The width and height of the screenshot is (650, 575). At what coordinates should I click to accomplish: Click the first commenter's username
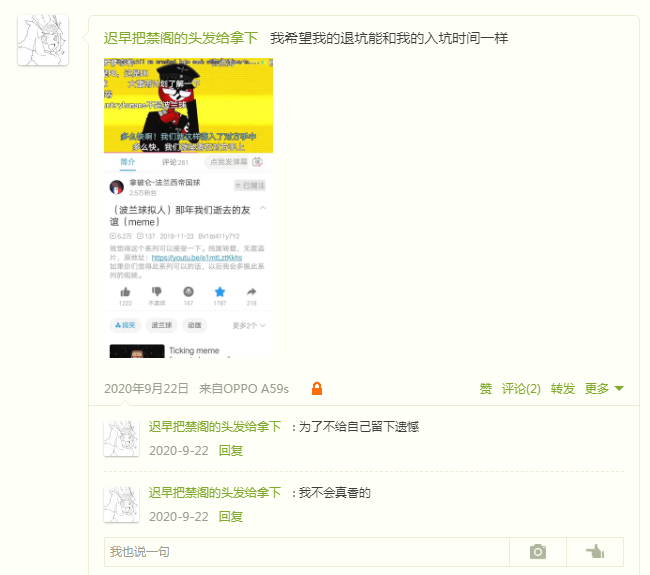tap(215, 427)
